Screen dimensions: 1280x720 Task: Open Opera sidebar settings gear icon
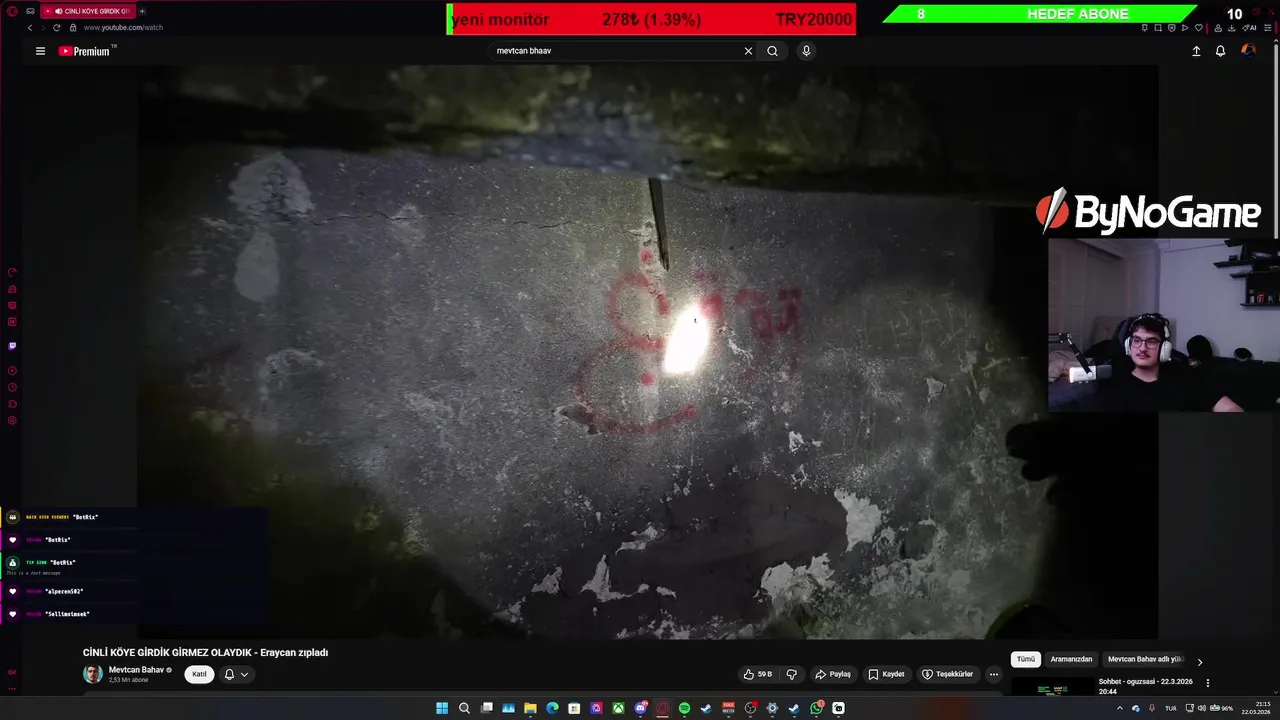click(12, 420)
